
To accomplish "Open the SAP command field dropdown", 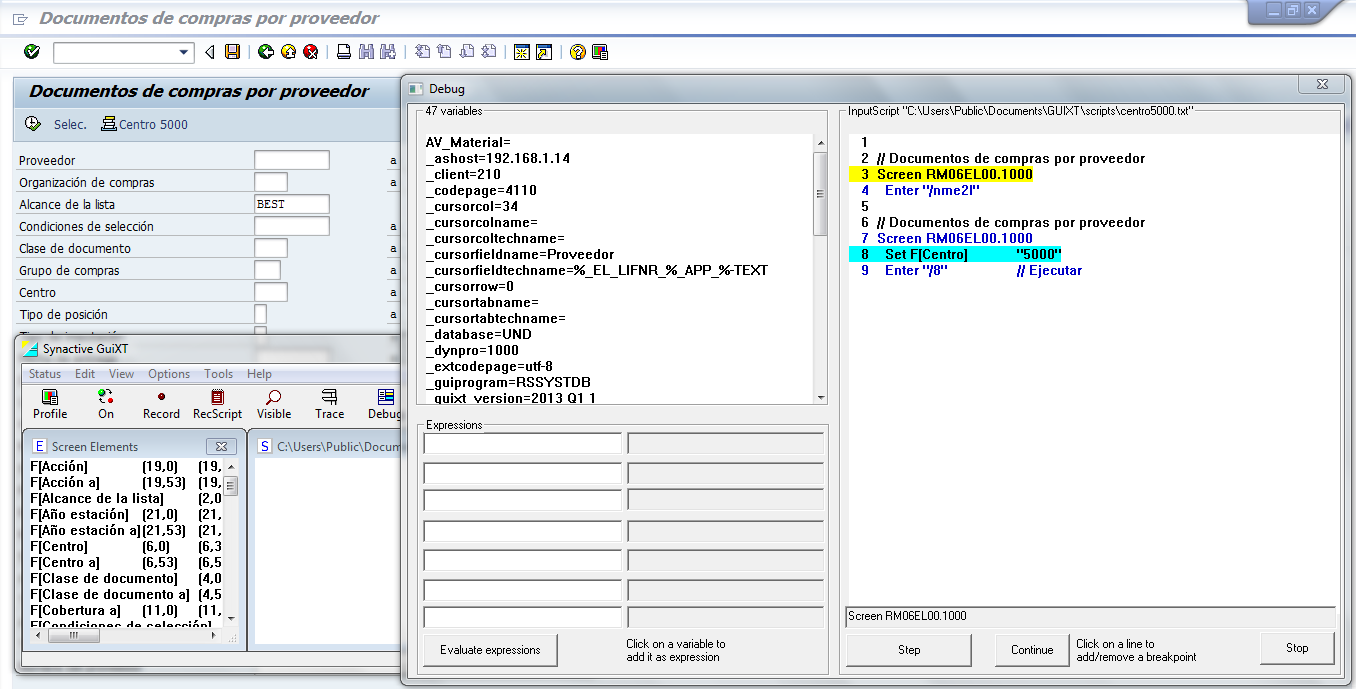I will (184, 53).
